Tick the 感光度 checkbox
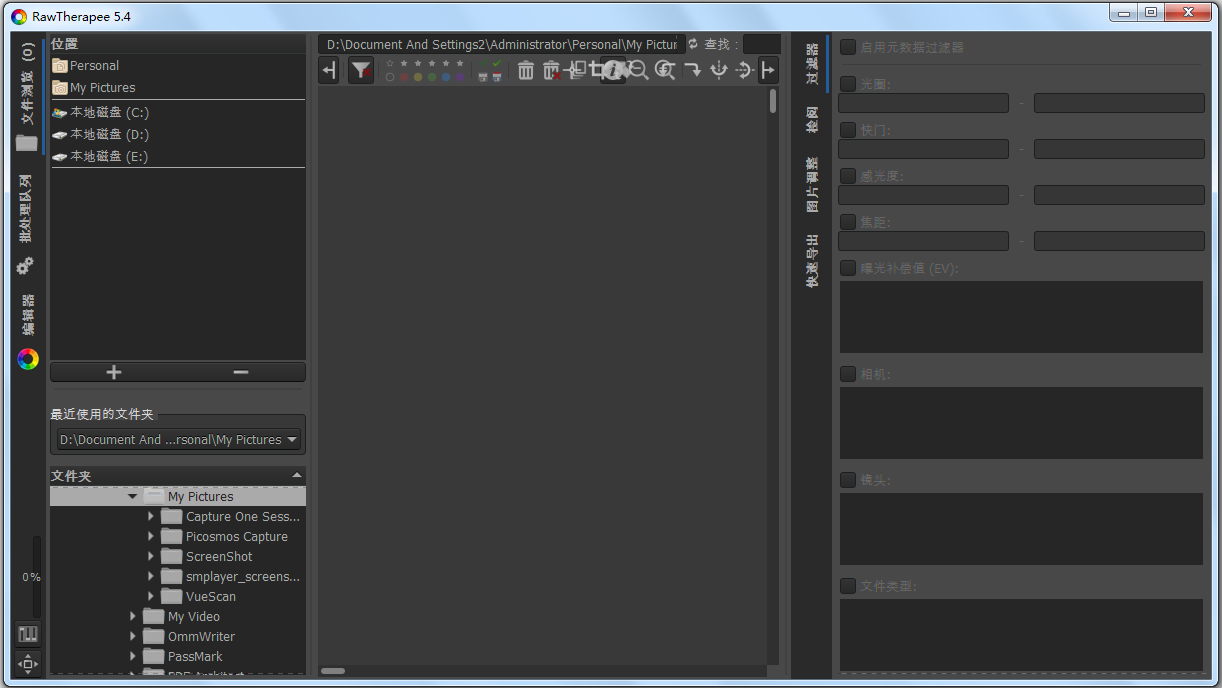The image size is (1222, 688). pyautogui.click(x=848, y=176)
